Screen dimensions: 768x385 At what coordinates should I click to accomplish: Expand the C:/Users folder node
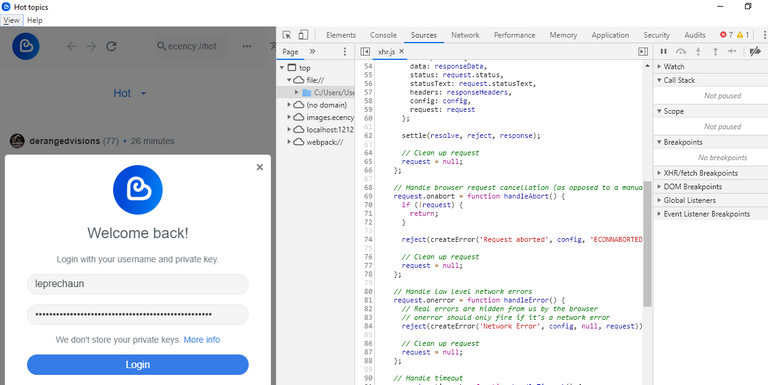point(296,92)
